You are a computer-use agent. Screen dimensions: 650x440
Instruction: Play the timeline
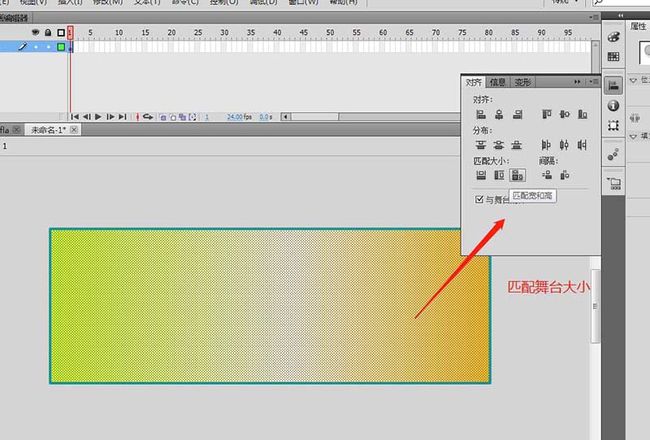pos(98,117)
